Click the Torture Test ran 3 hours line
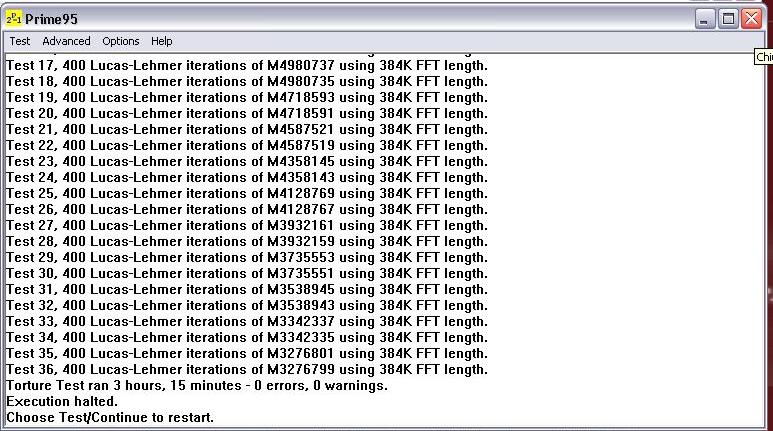 197,386
